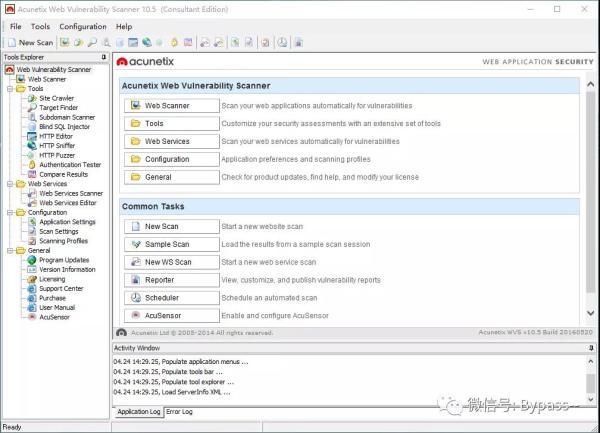Collapse the Configuration tree node
The height and width of the screenshot is (433, 600).
[9, 212]
